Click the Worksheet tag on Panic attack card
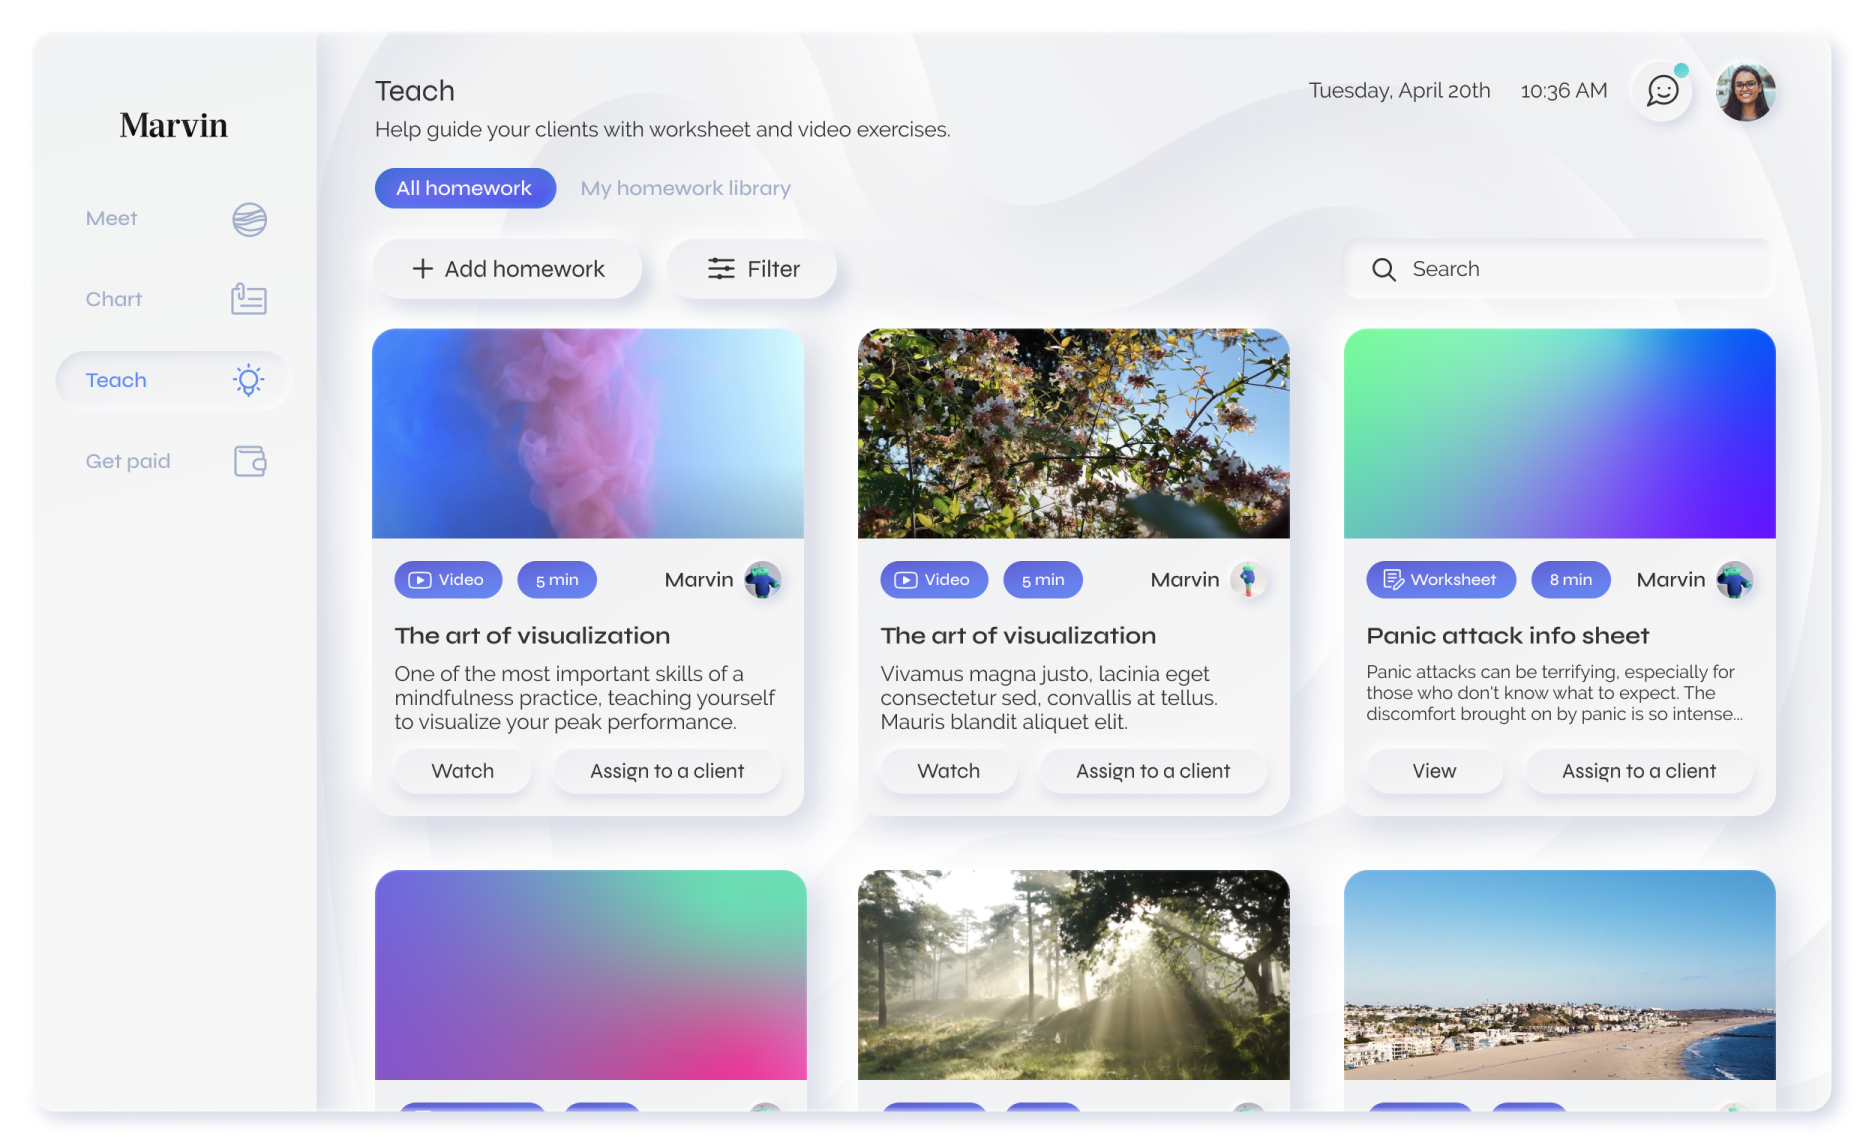 coord(1441,580)
